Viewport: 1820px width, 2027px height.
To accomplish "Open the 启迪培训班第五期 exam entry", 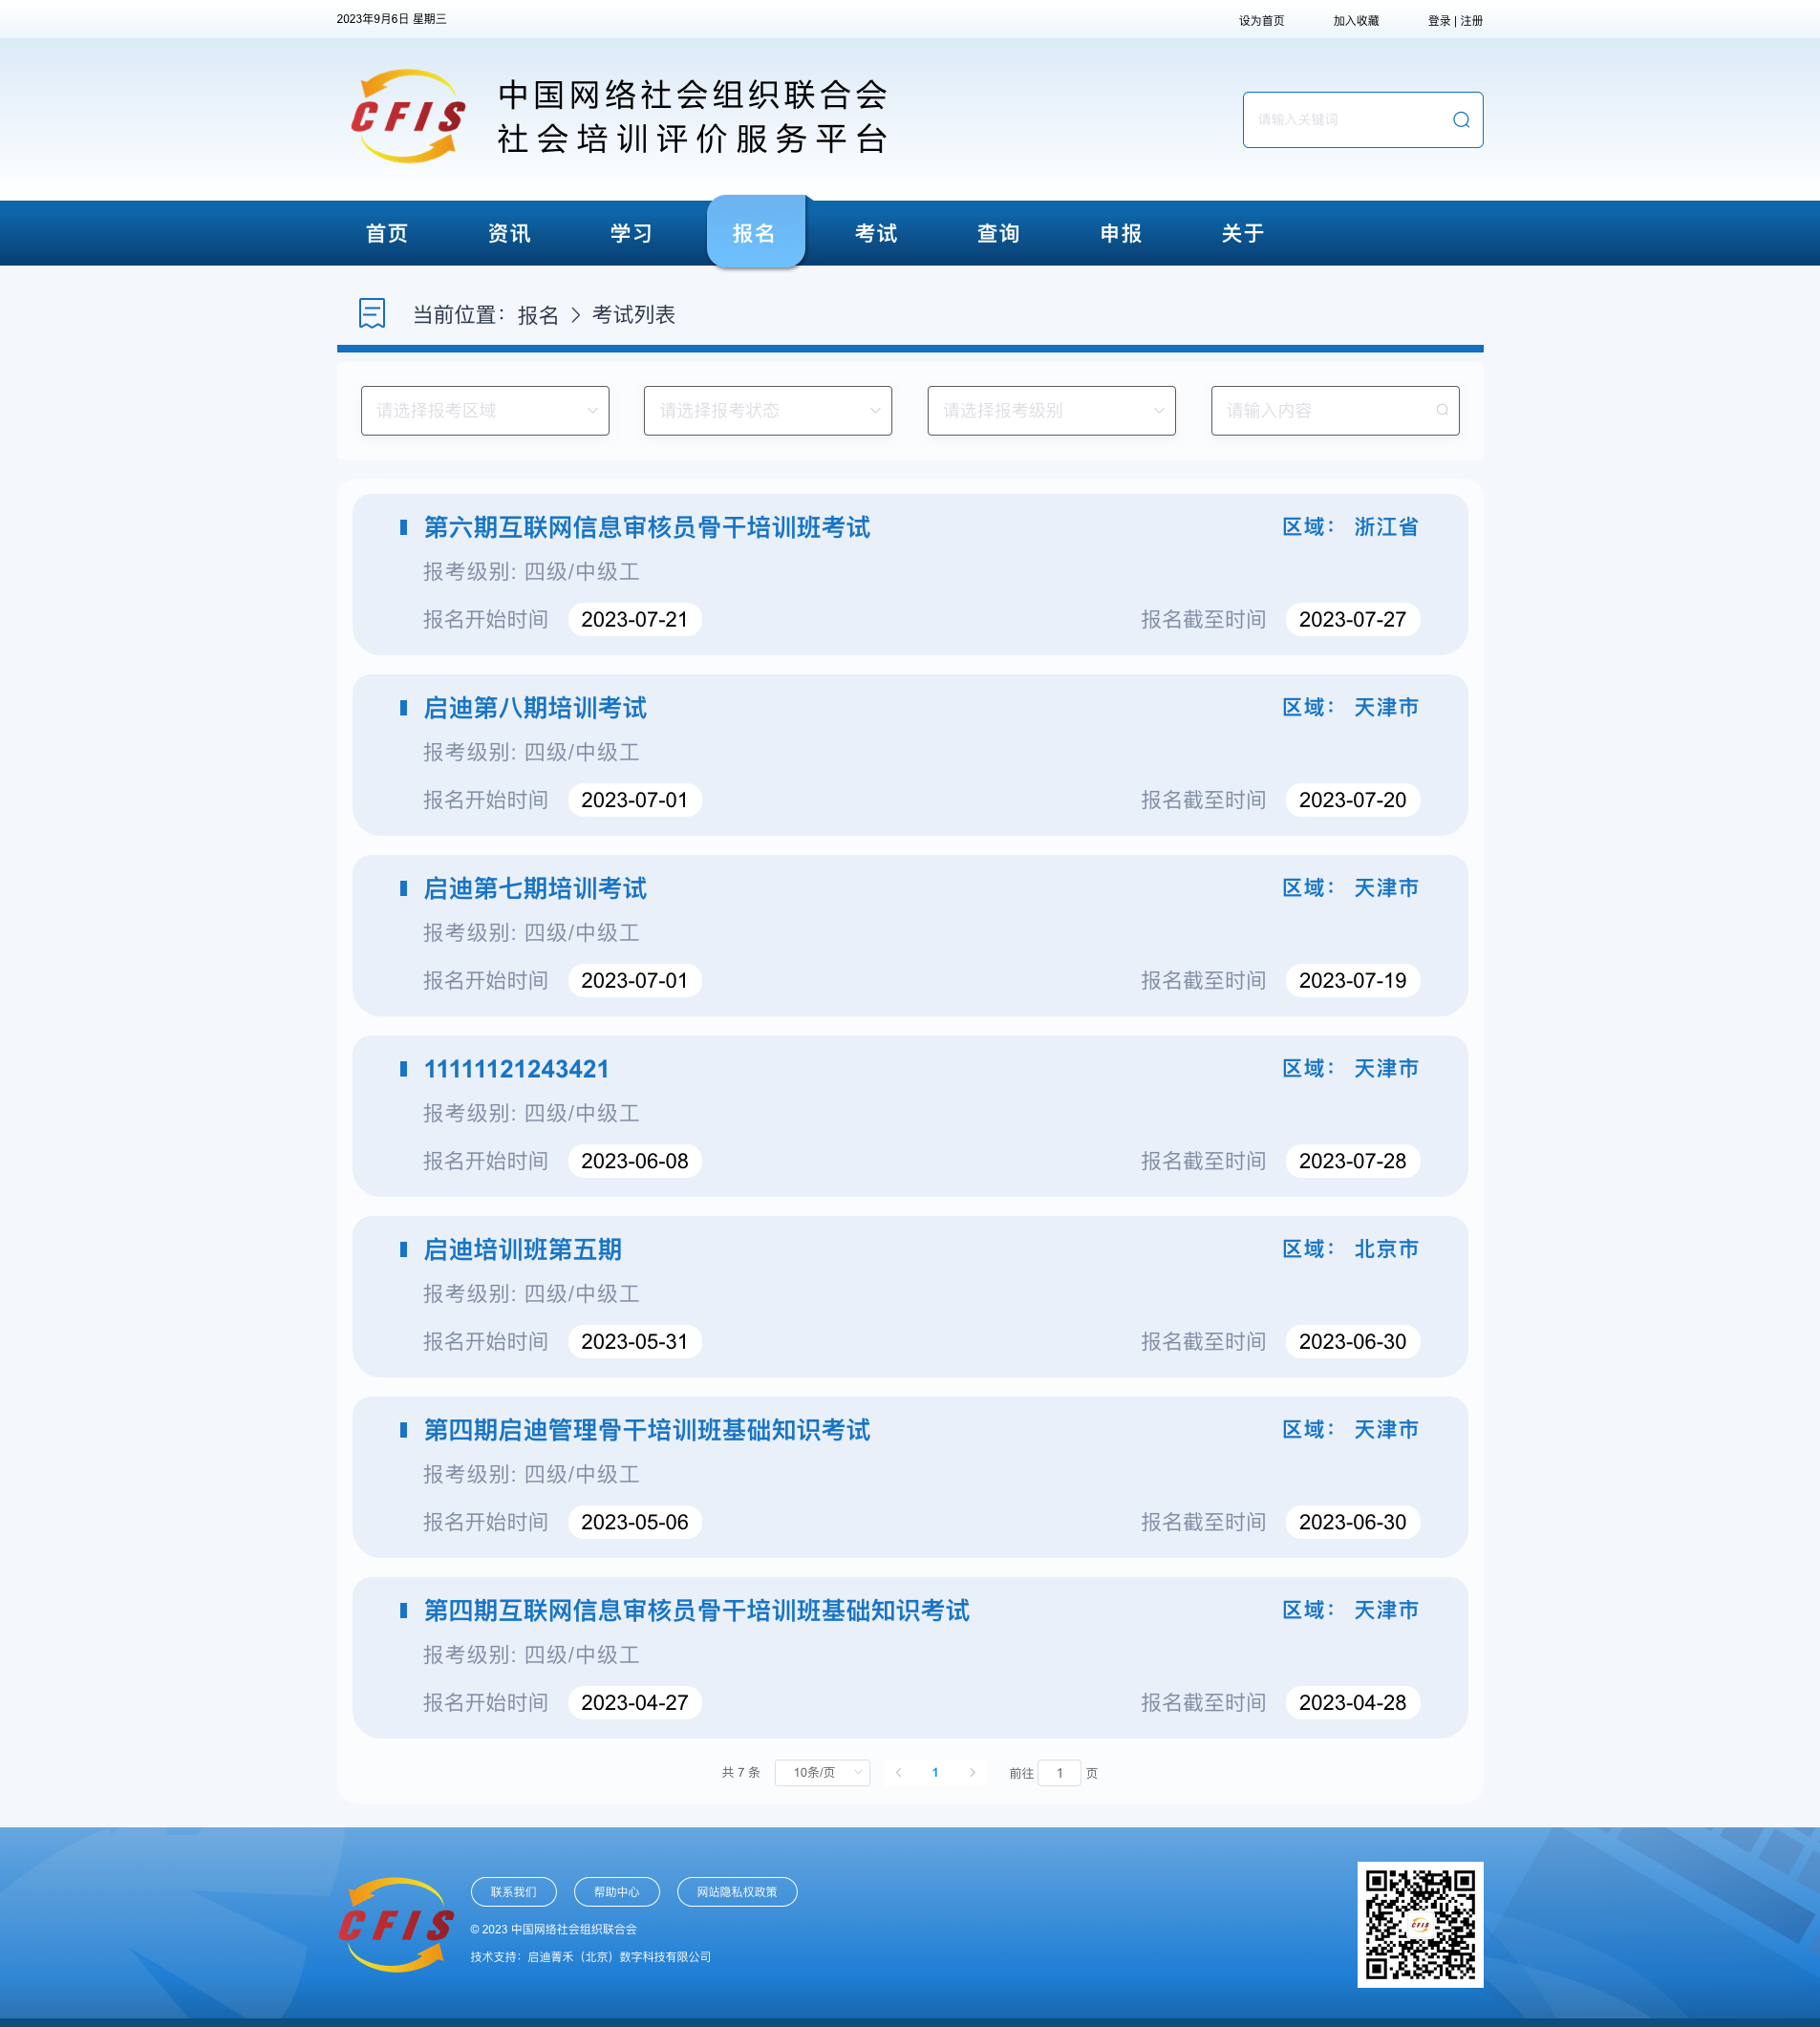I will (522, 1250).
